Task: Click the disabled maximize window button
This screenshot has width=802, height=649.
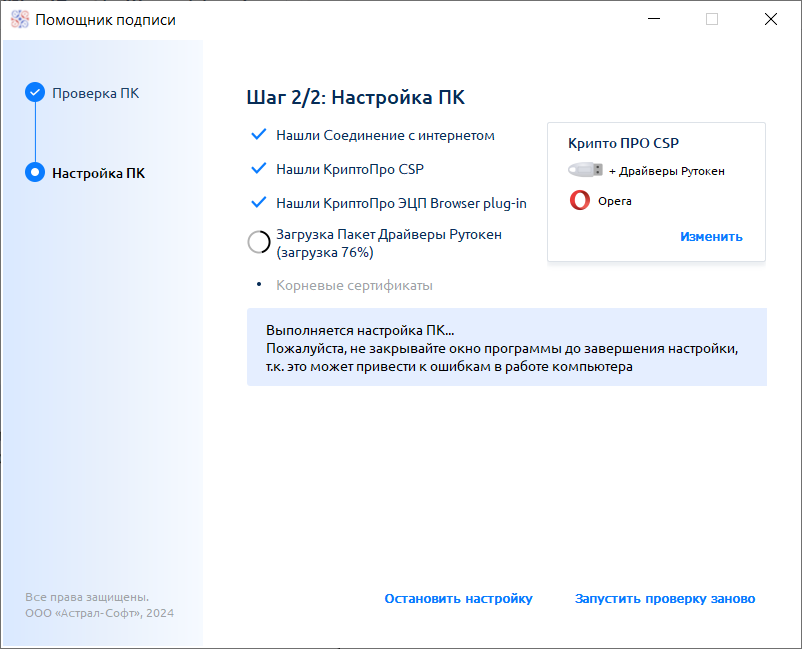Action: [712, 19]
